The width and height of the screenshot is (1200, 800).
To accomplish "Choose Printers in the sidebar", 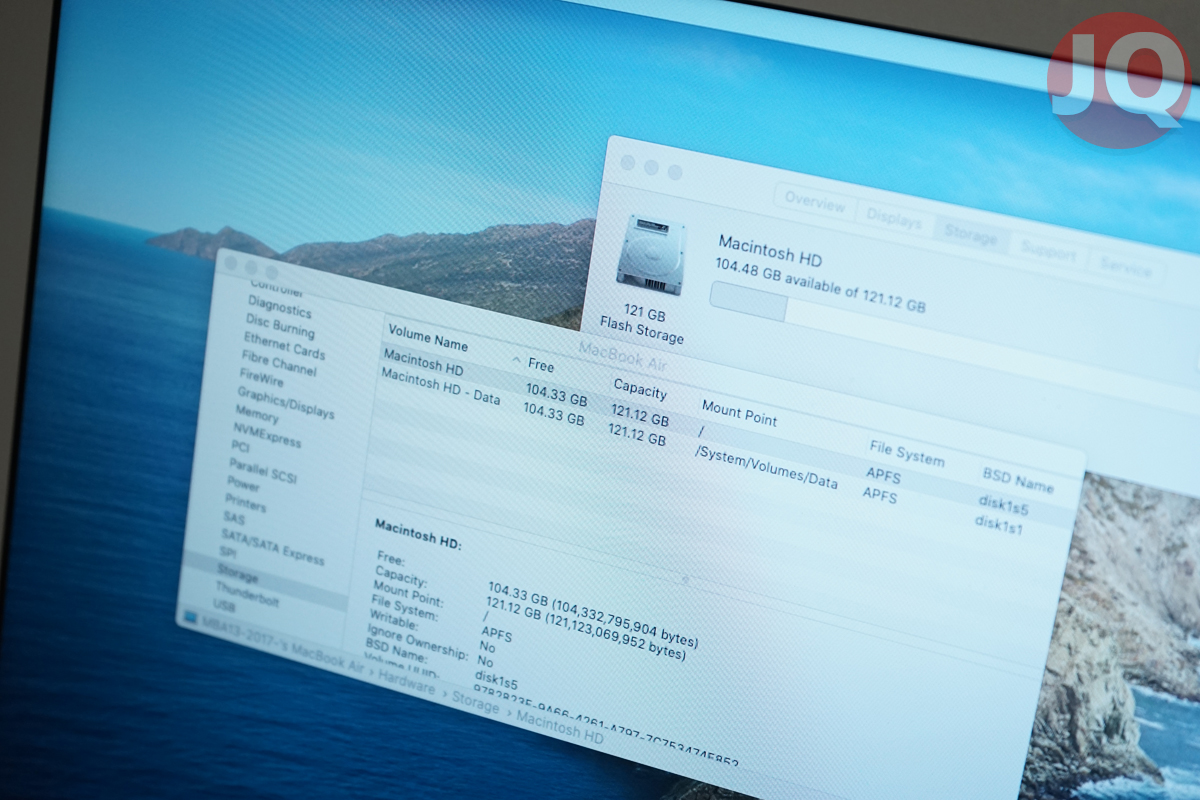I will 246,503.
